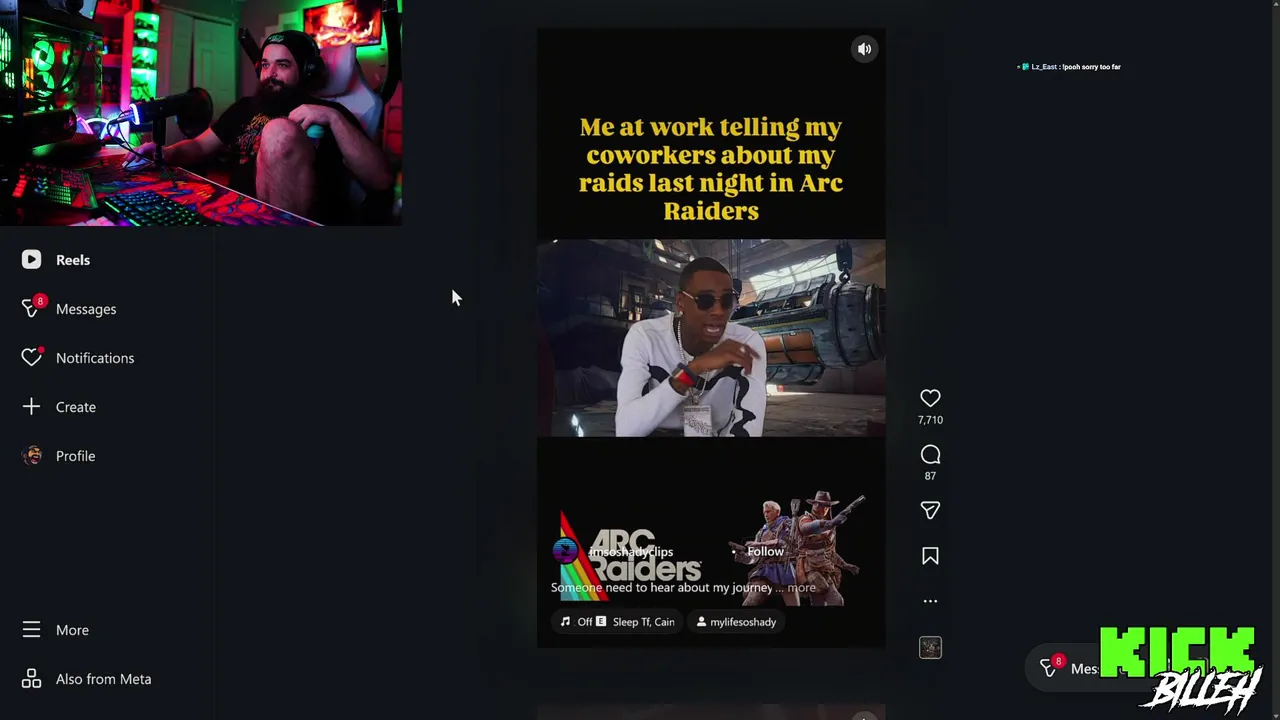The image size is (1280, 720).
Task: Select Notifications menu label
Action: 95,358
